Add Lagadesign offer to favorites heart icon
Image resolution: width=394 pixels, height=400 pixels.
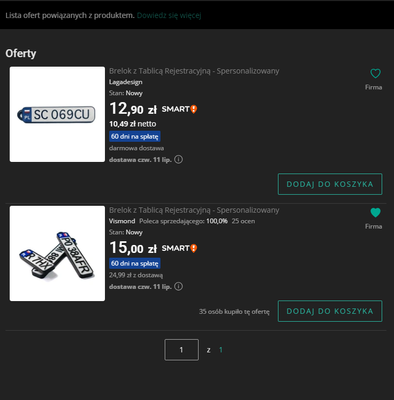[x=375, y=73]
